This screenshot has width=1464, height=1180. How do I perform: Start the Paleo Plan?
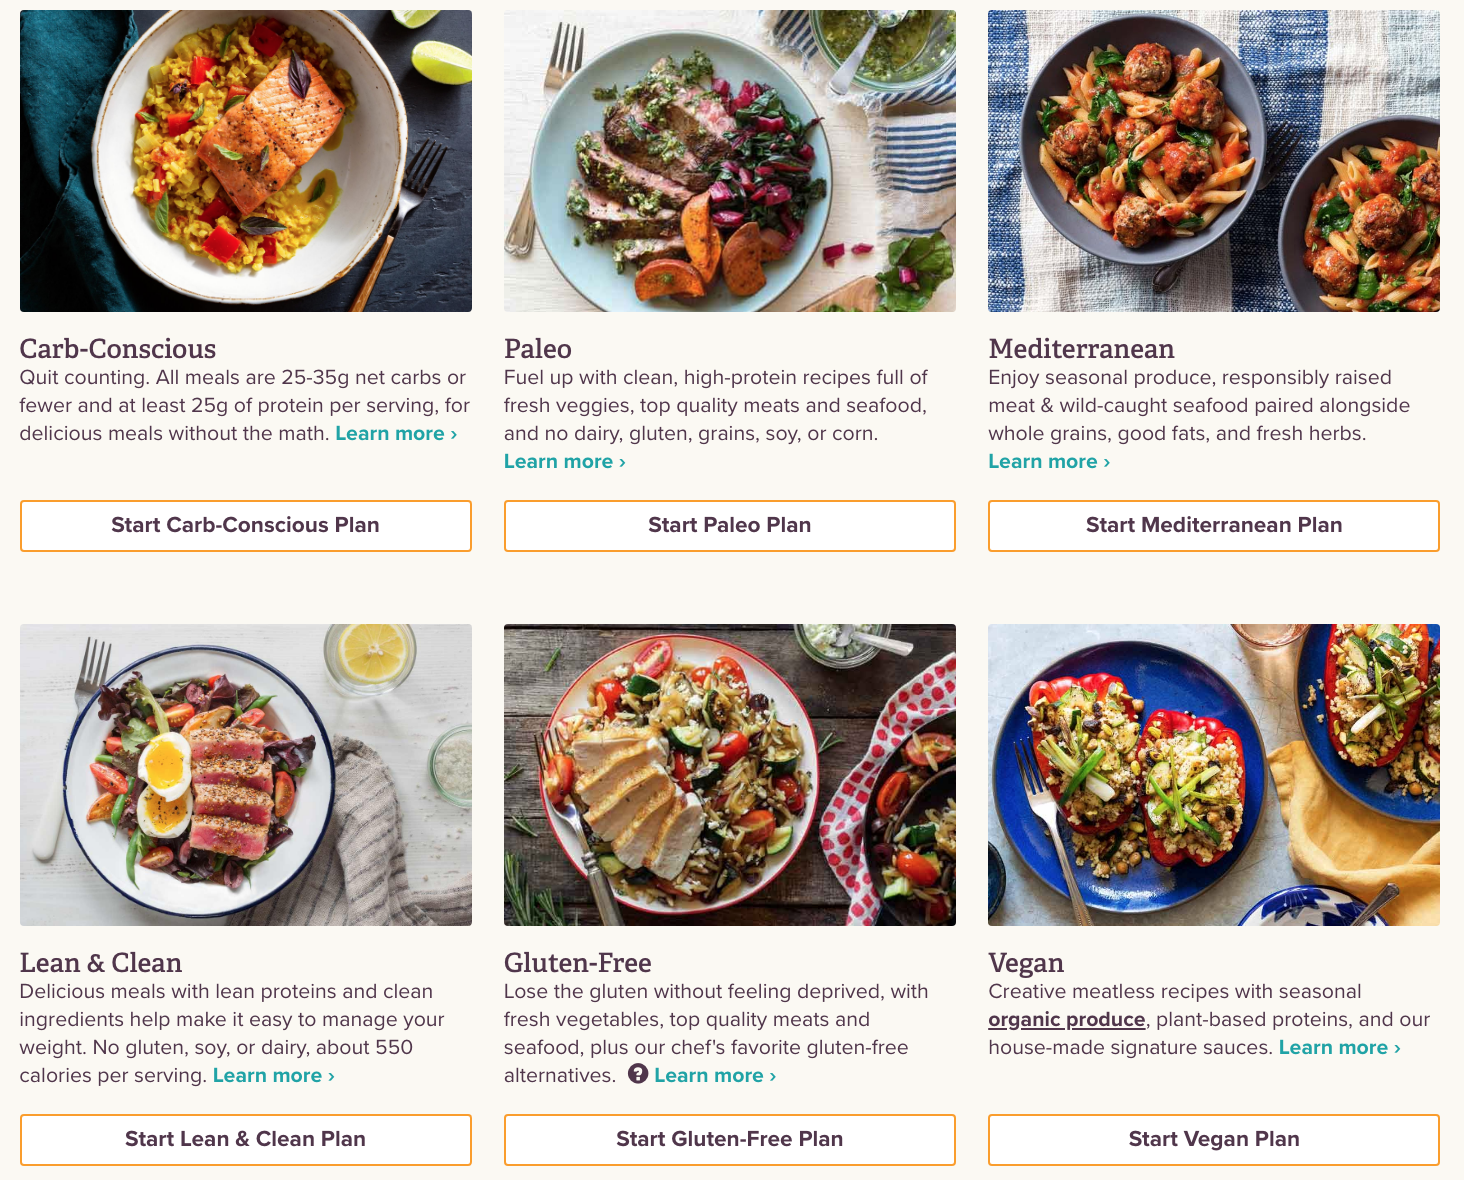pyautogui.click(x=730, y=526)
